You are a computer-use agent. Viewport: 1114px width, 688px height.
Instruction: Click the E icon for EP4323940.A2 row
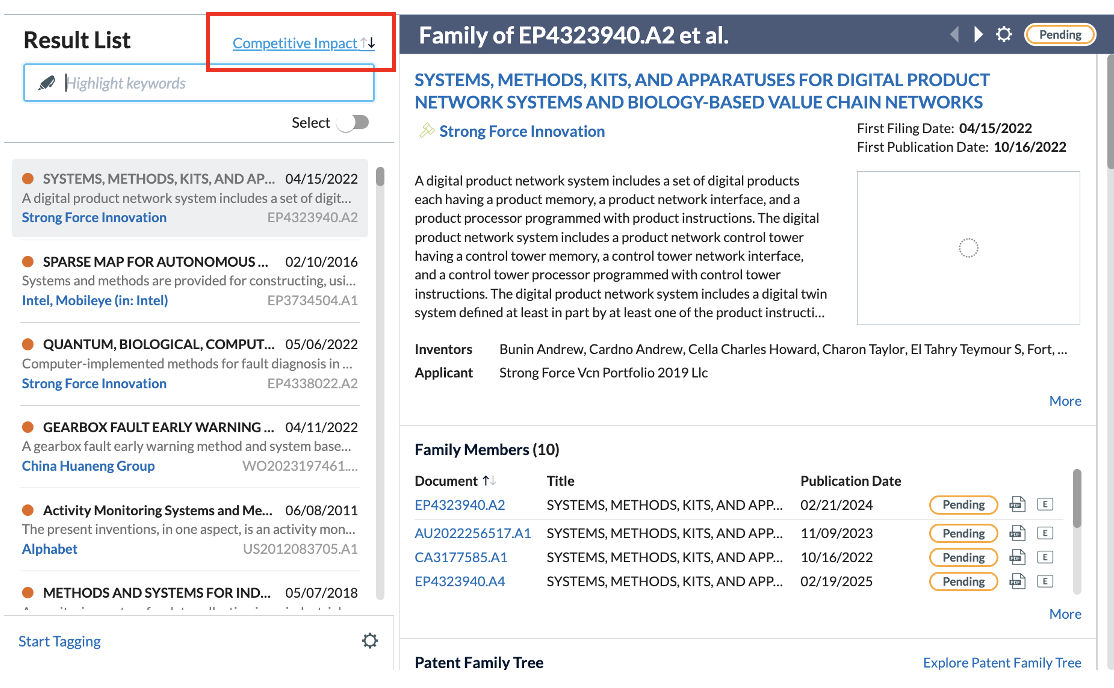[x=1044, y=505]
